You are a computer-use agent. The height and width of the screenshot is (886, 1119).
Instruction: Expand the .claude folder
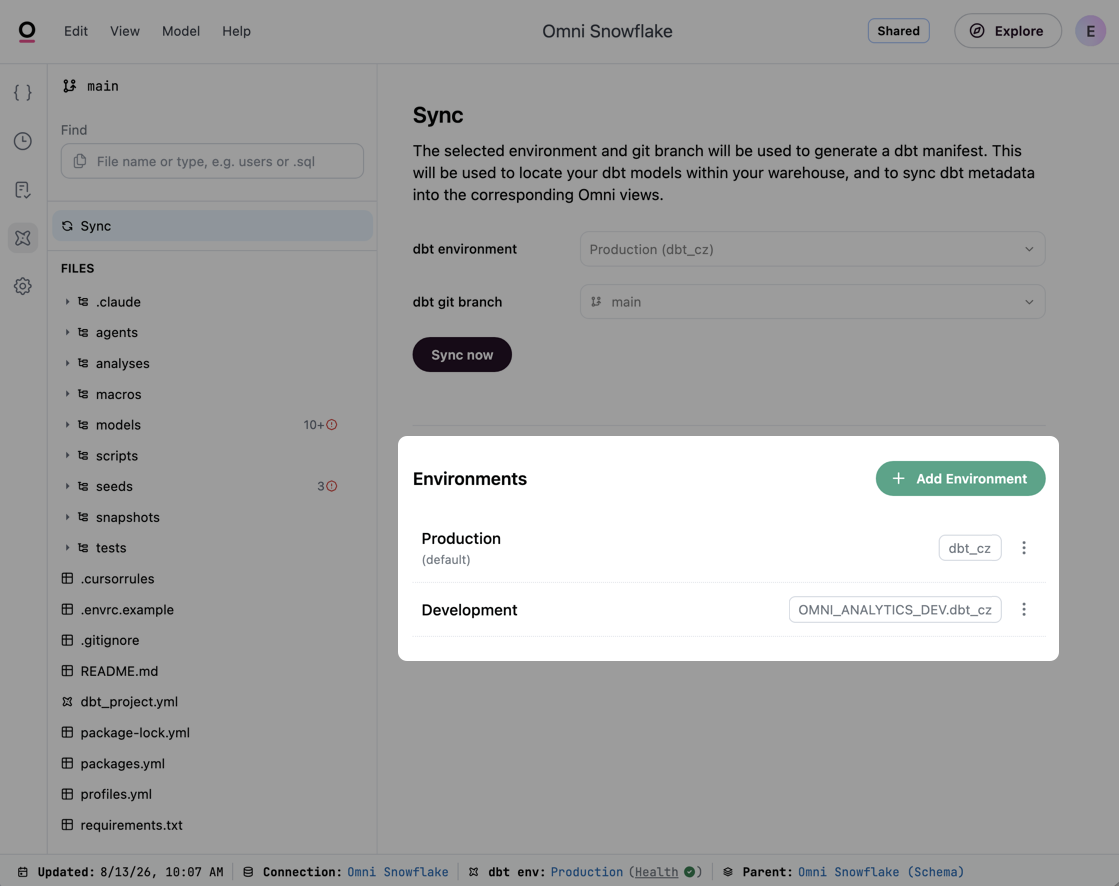tap(67, 302)
